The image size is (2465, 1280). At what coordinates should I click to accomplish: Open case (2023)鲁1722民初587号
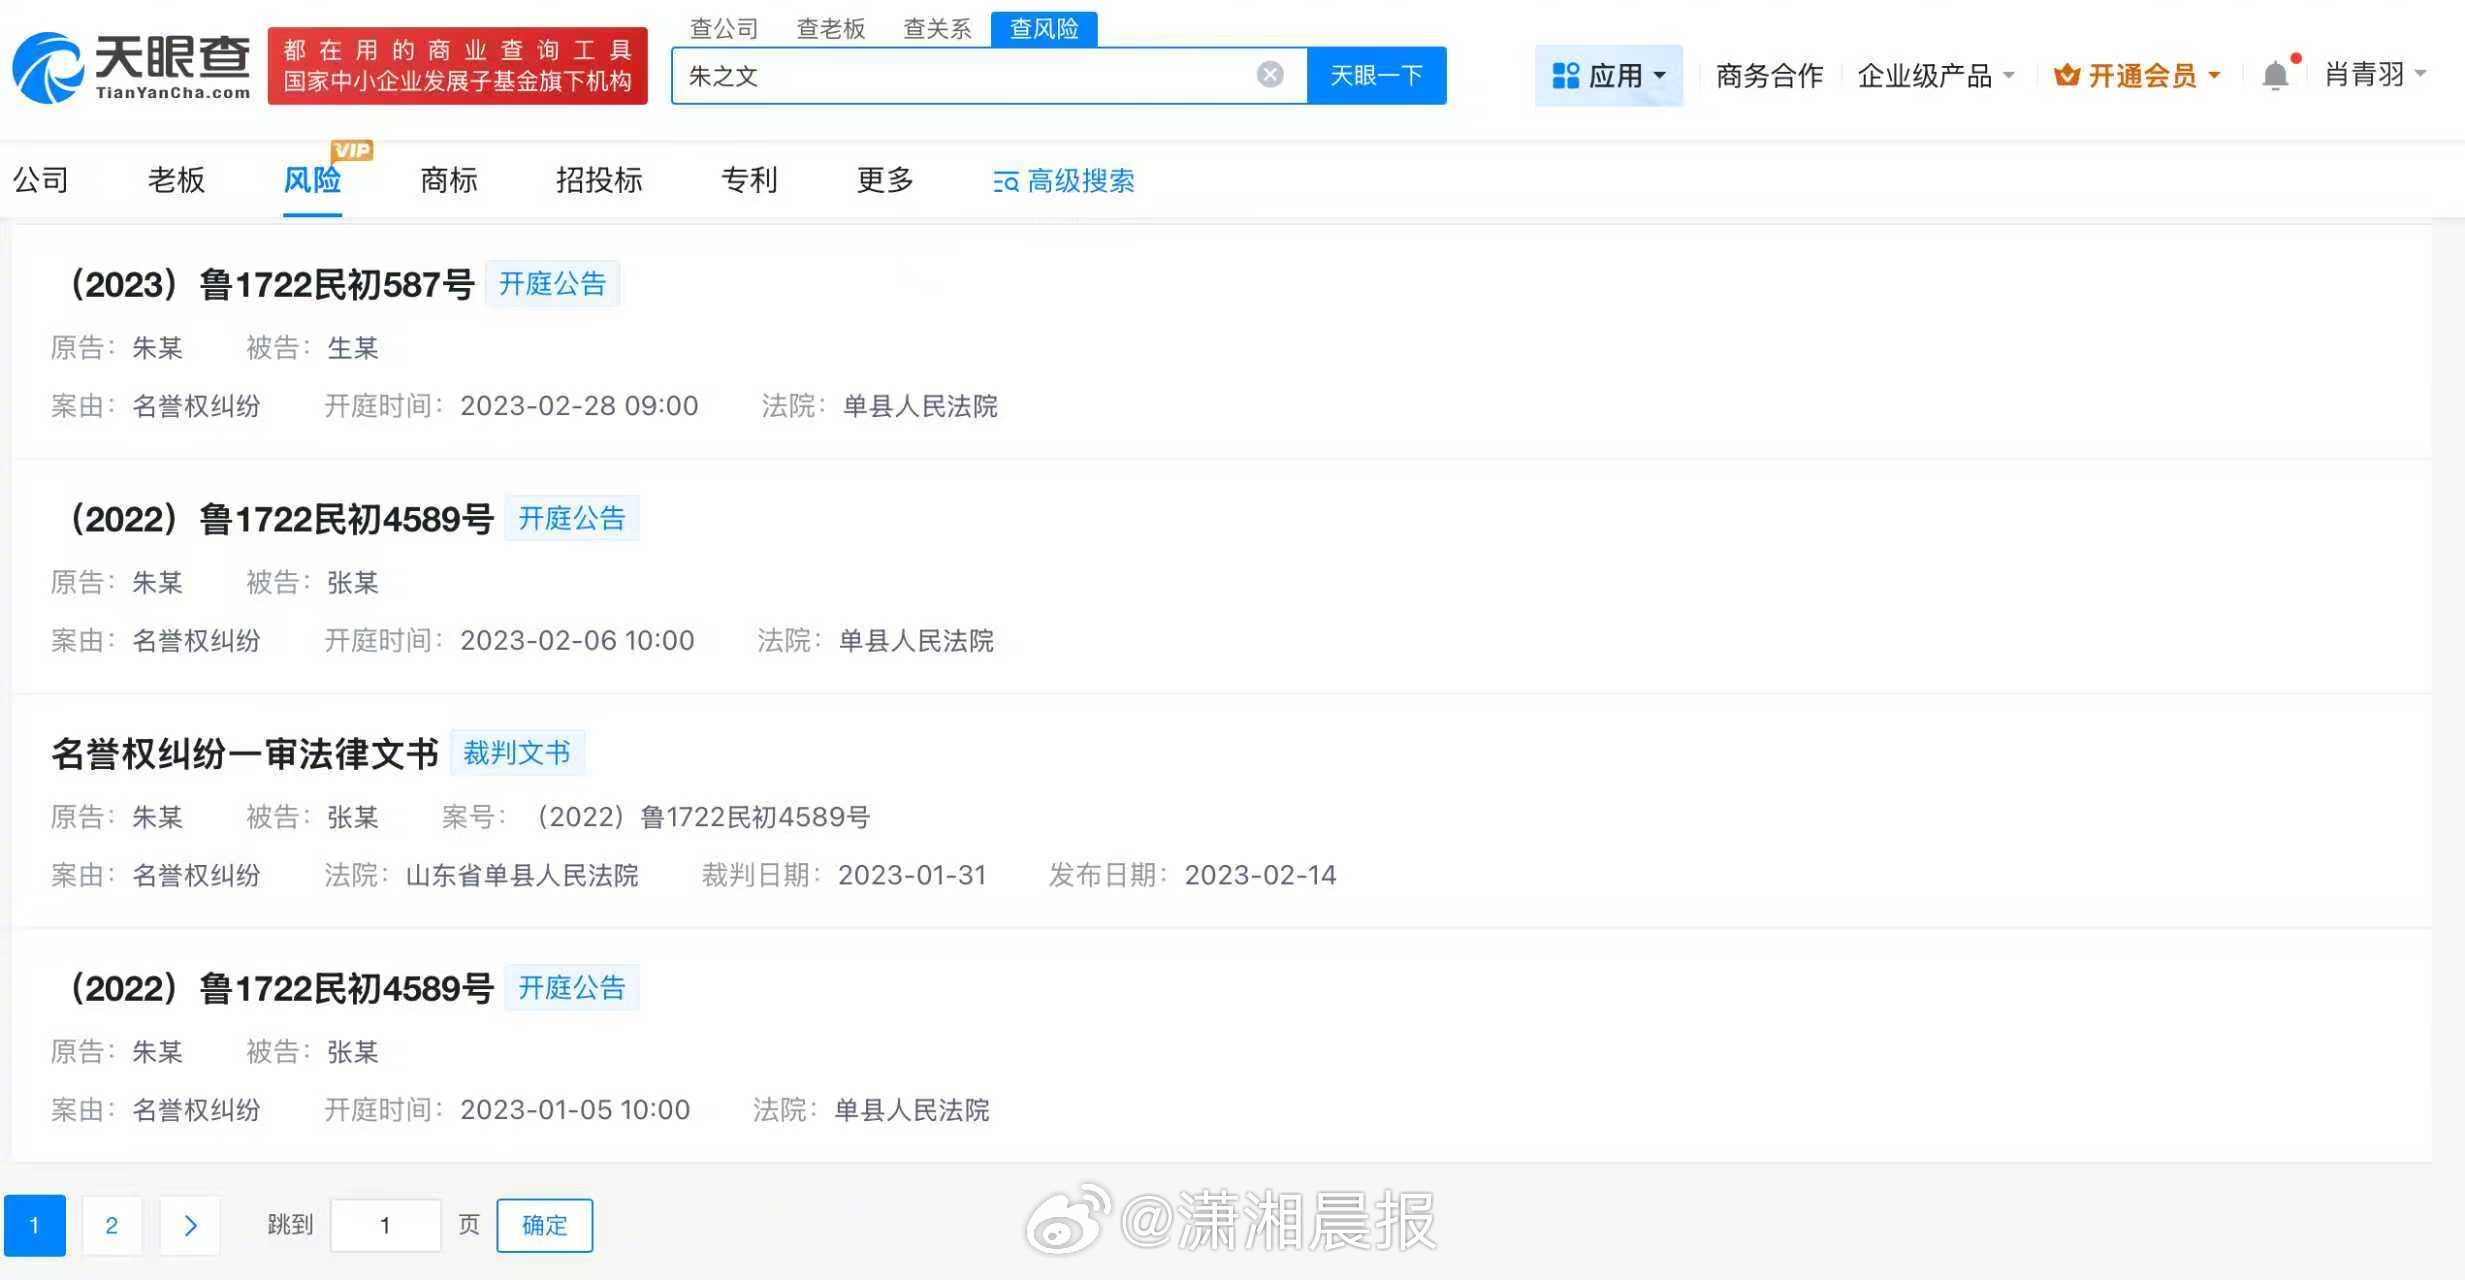[x=275, y=284]
